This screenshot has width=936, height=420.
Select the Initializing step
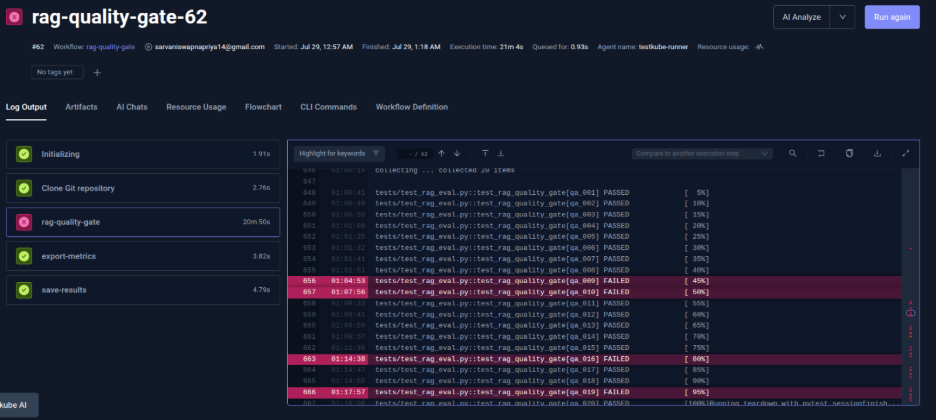pyautogui.click(x=143, y=154)
